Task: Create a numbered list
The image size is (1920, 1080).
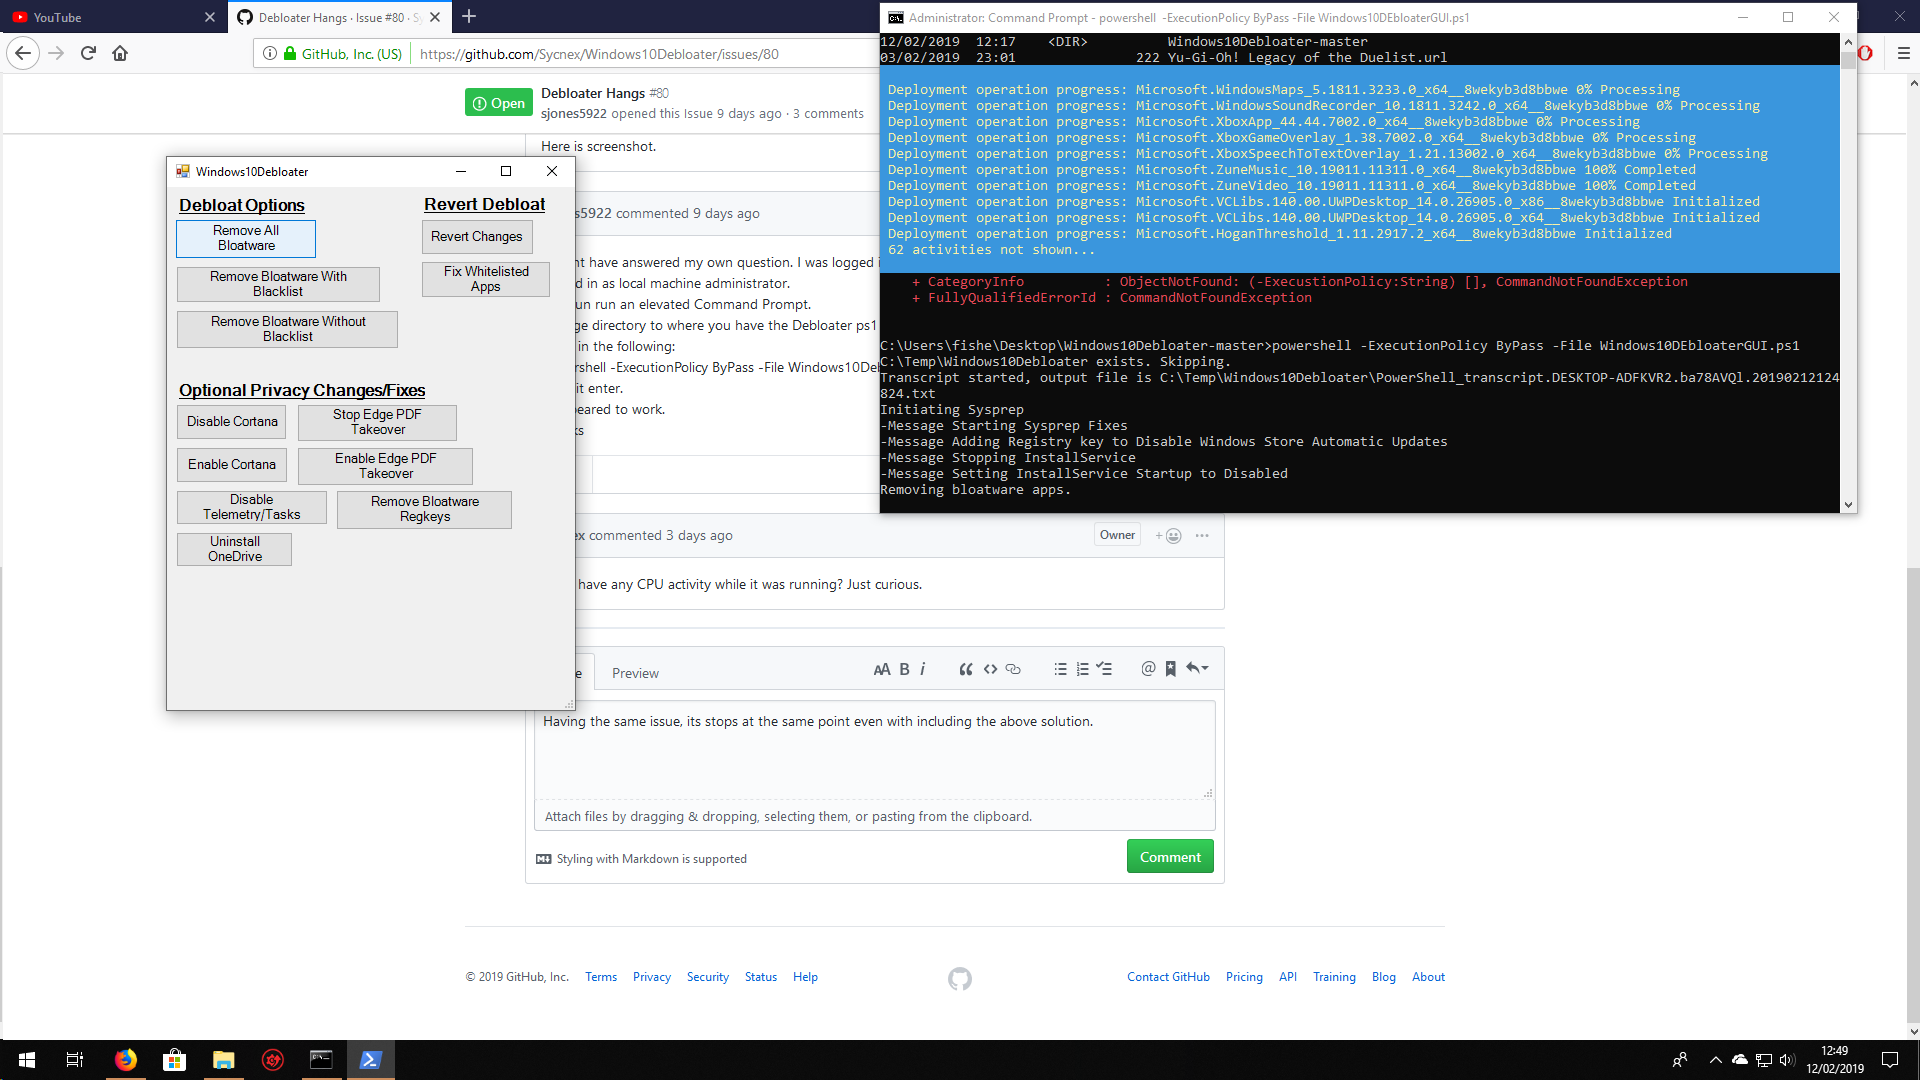Action: tap(1083, 668)
